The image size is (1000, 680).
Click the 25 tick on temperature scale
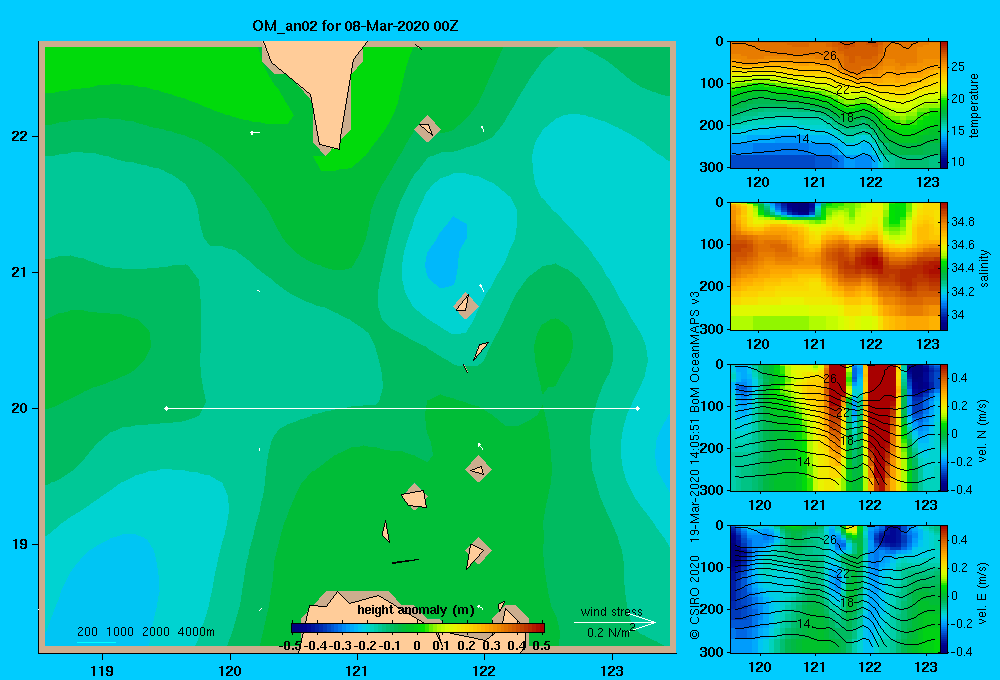coord(957,67)
